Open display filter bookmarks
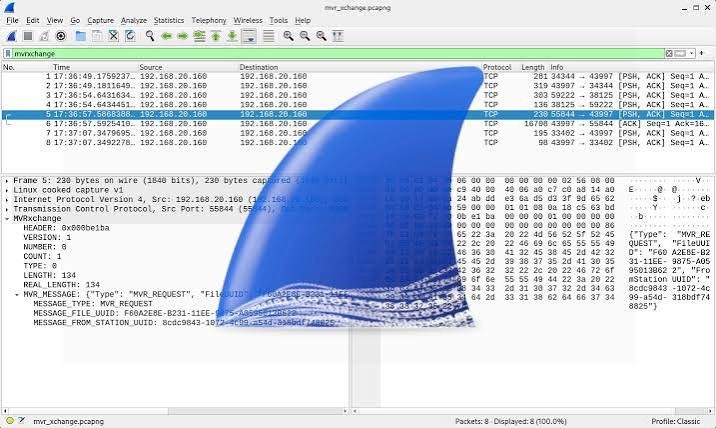716x428 pixels. click(x=8, y=53)
